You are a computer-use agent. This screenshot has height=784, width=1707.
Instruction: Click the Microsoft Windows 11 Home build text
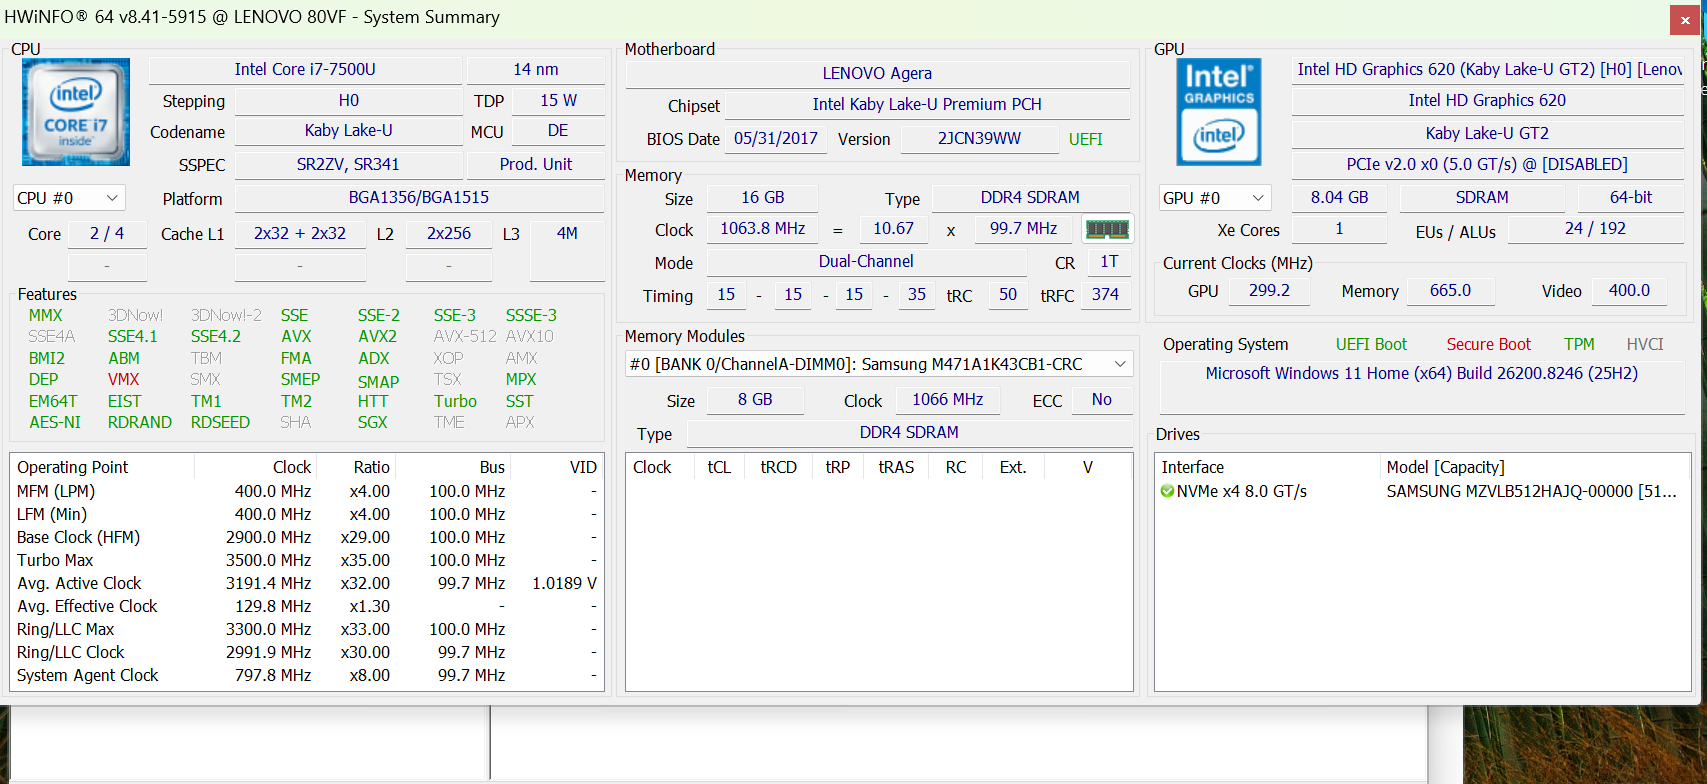[1422, 373]
